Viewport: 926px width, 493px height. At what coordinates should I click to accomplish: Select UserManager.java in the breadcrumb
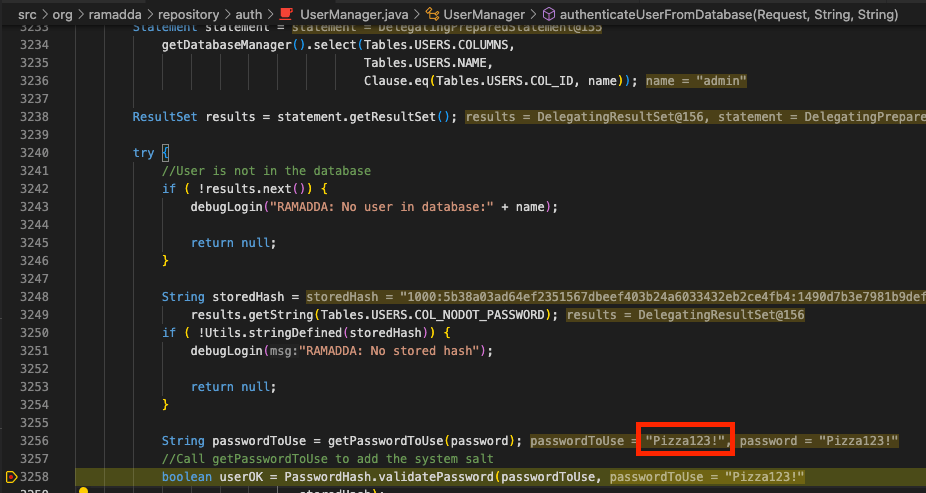coord(354,14)
